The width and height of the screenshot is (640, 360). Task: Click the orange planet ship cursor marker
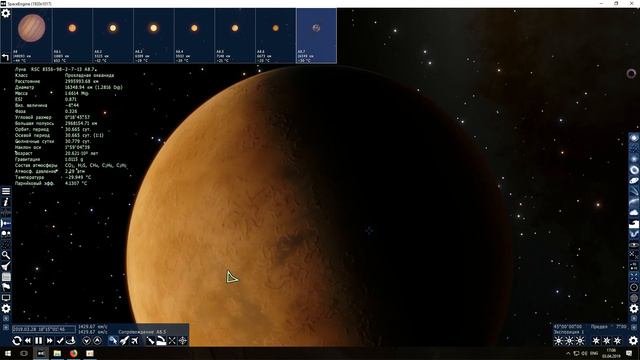tap(232, 278)
